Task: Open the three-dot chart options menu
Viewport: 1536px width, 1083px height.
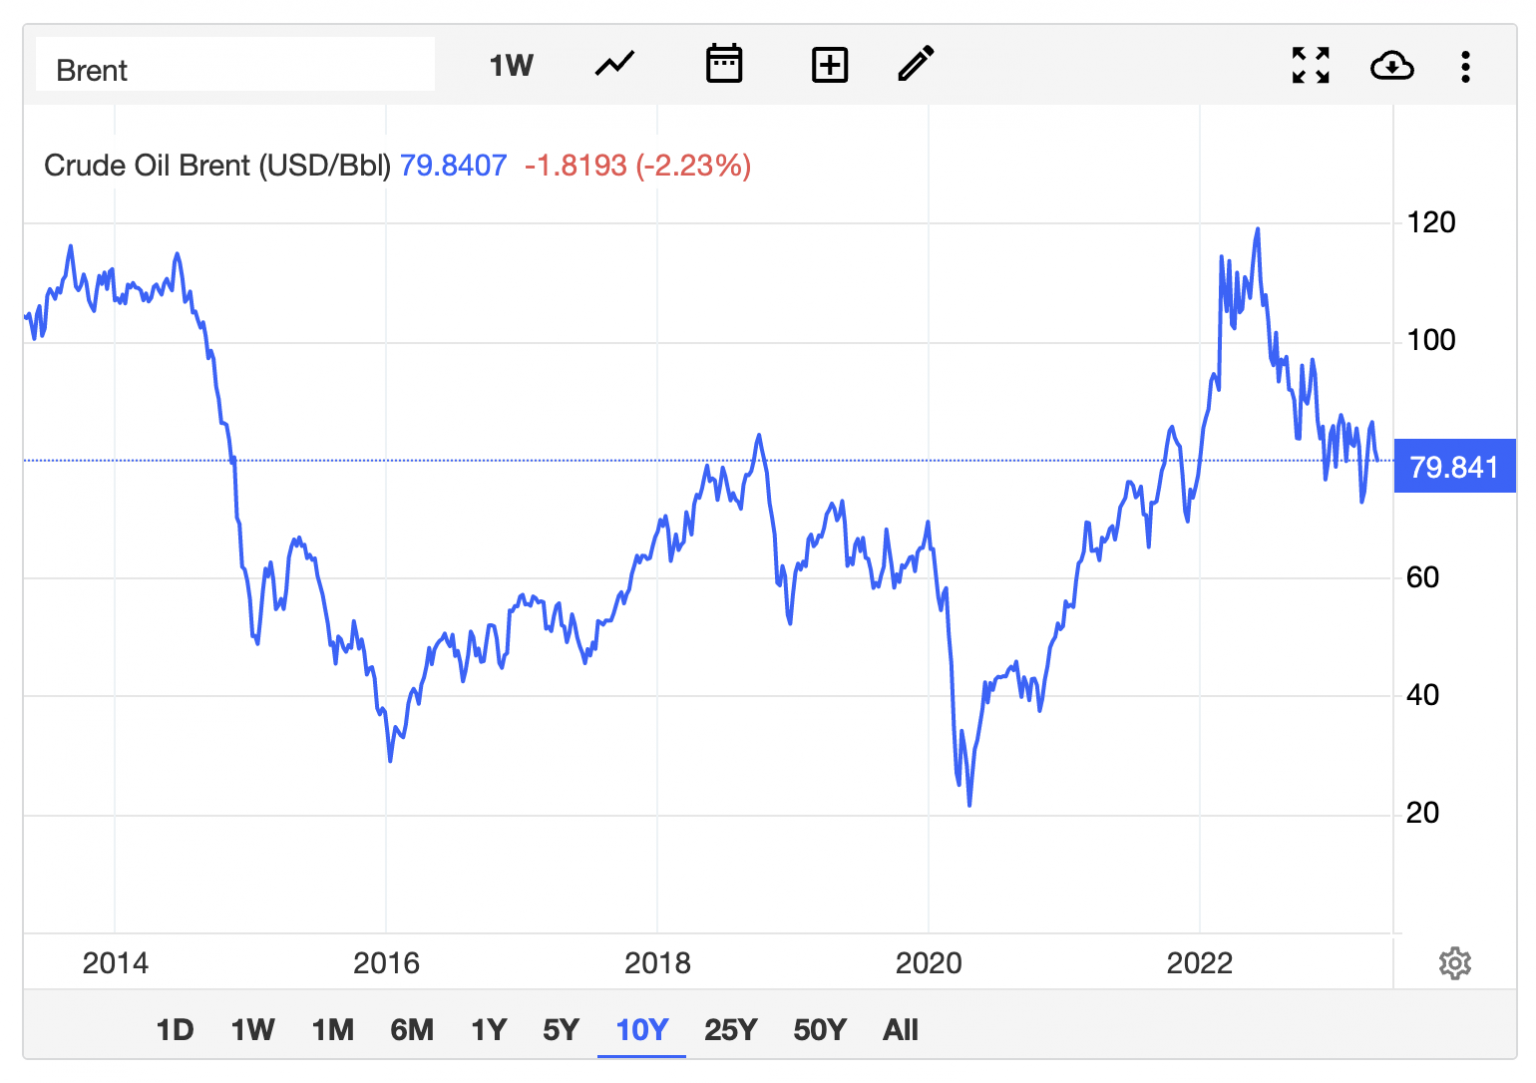Action: [x=1465, y=66]
